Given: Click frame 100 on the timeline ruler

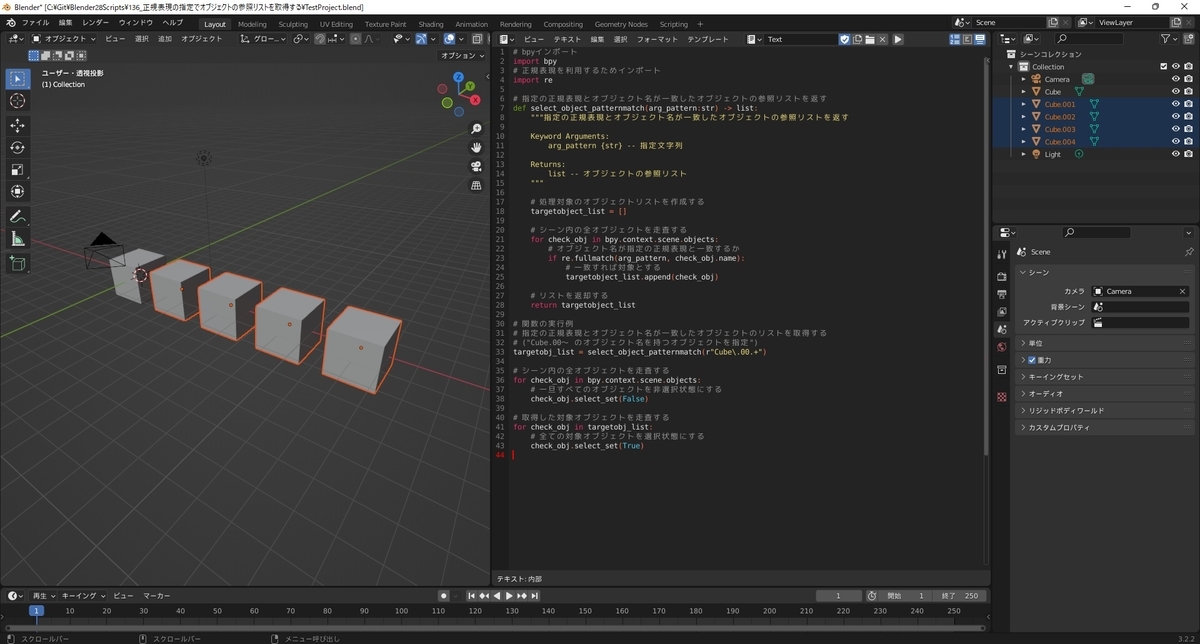Looking at the screenshot, I should pos(400,610).
